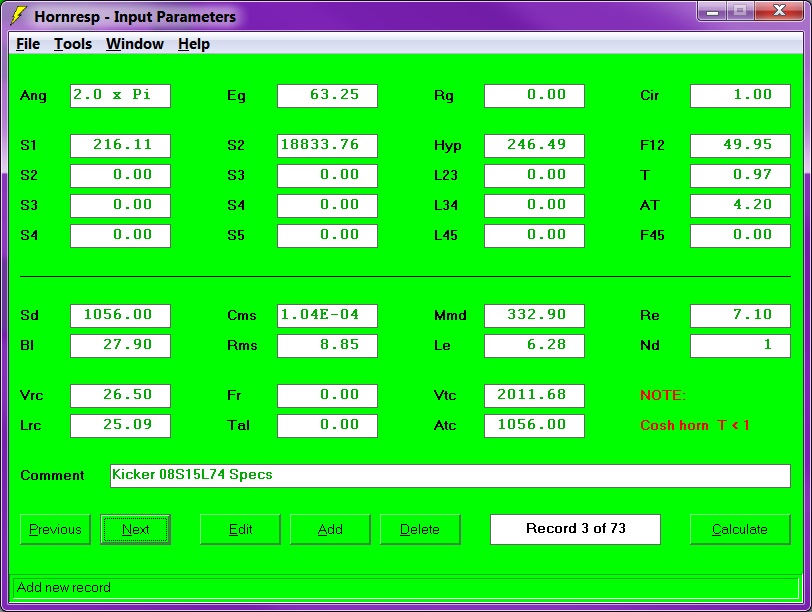Click the Delete button
Screen dimensions: 812x612
(420, 529)
